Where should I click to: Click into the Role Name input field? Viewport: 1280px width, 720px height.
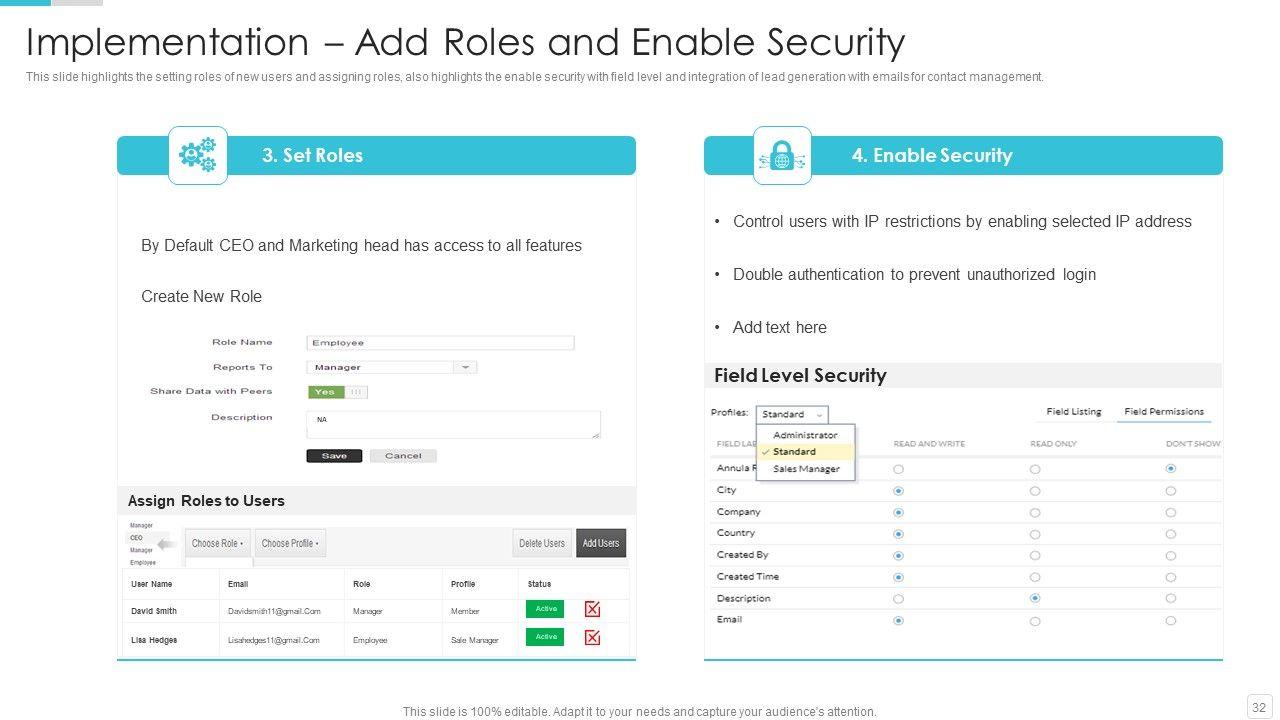pos(440,343)
